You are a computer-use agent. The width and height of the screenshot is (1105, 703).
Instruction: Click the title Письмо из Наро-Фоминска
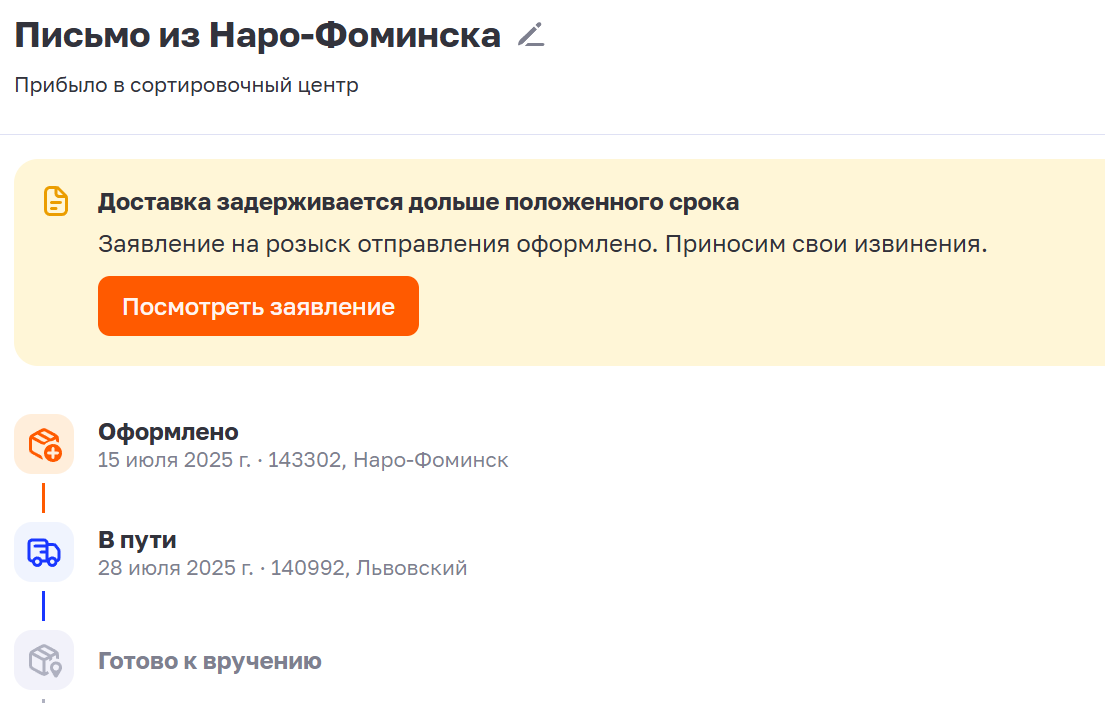(258, 36)
